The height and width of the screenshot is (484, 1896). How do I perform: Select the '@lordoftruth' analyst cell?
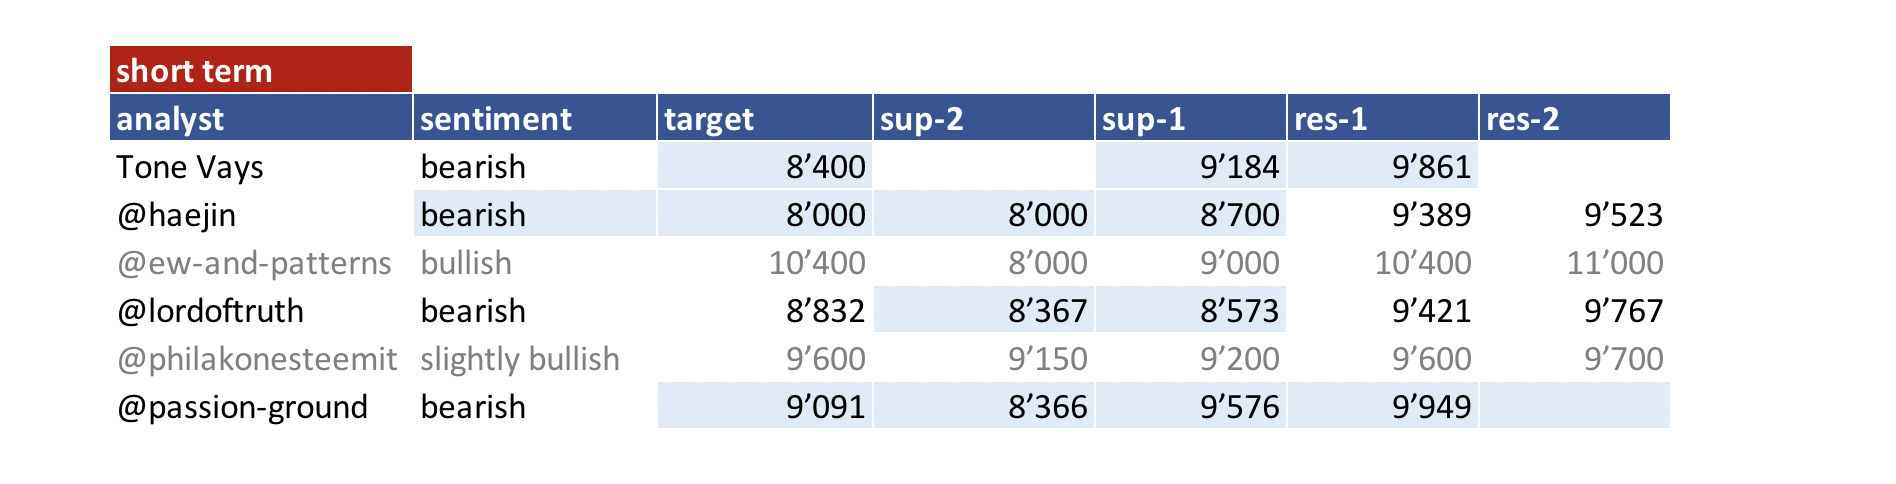point(210,311)
